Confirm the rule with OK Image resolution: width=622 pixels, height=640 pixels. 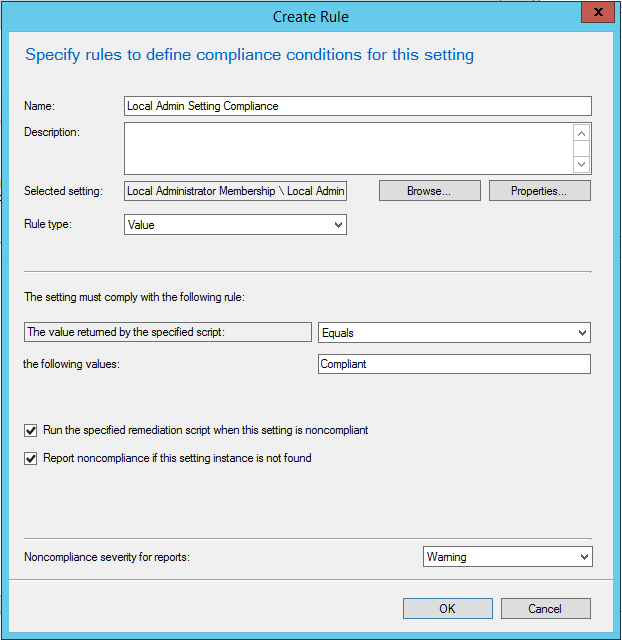tap(447, 608)
